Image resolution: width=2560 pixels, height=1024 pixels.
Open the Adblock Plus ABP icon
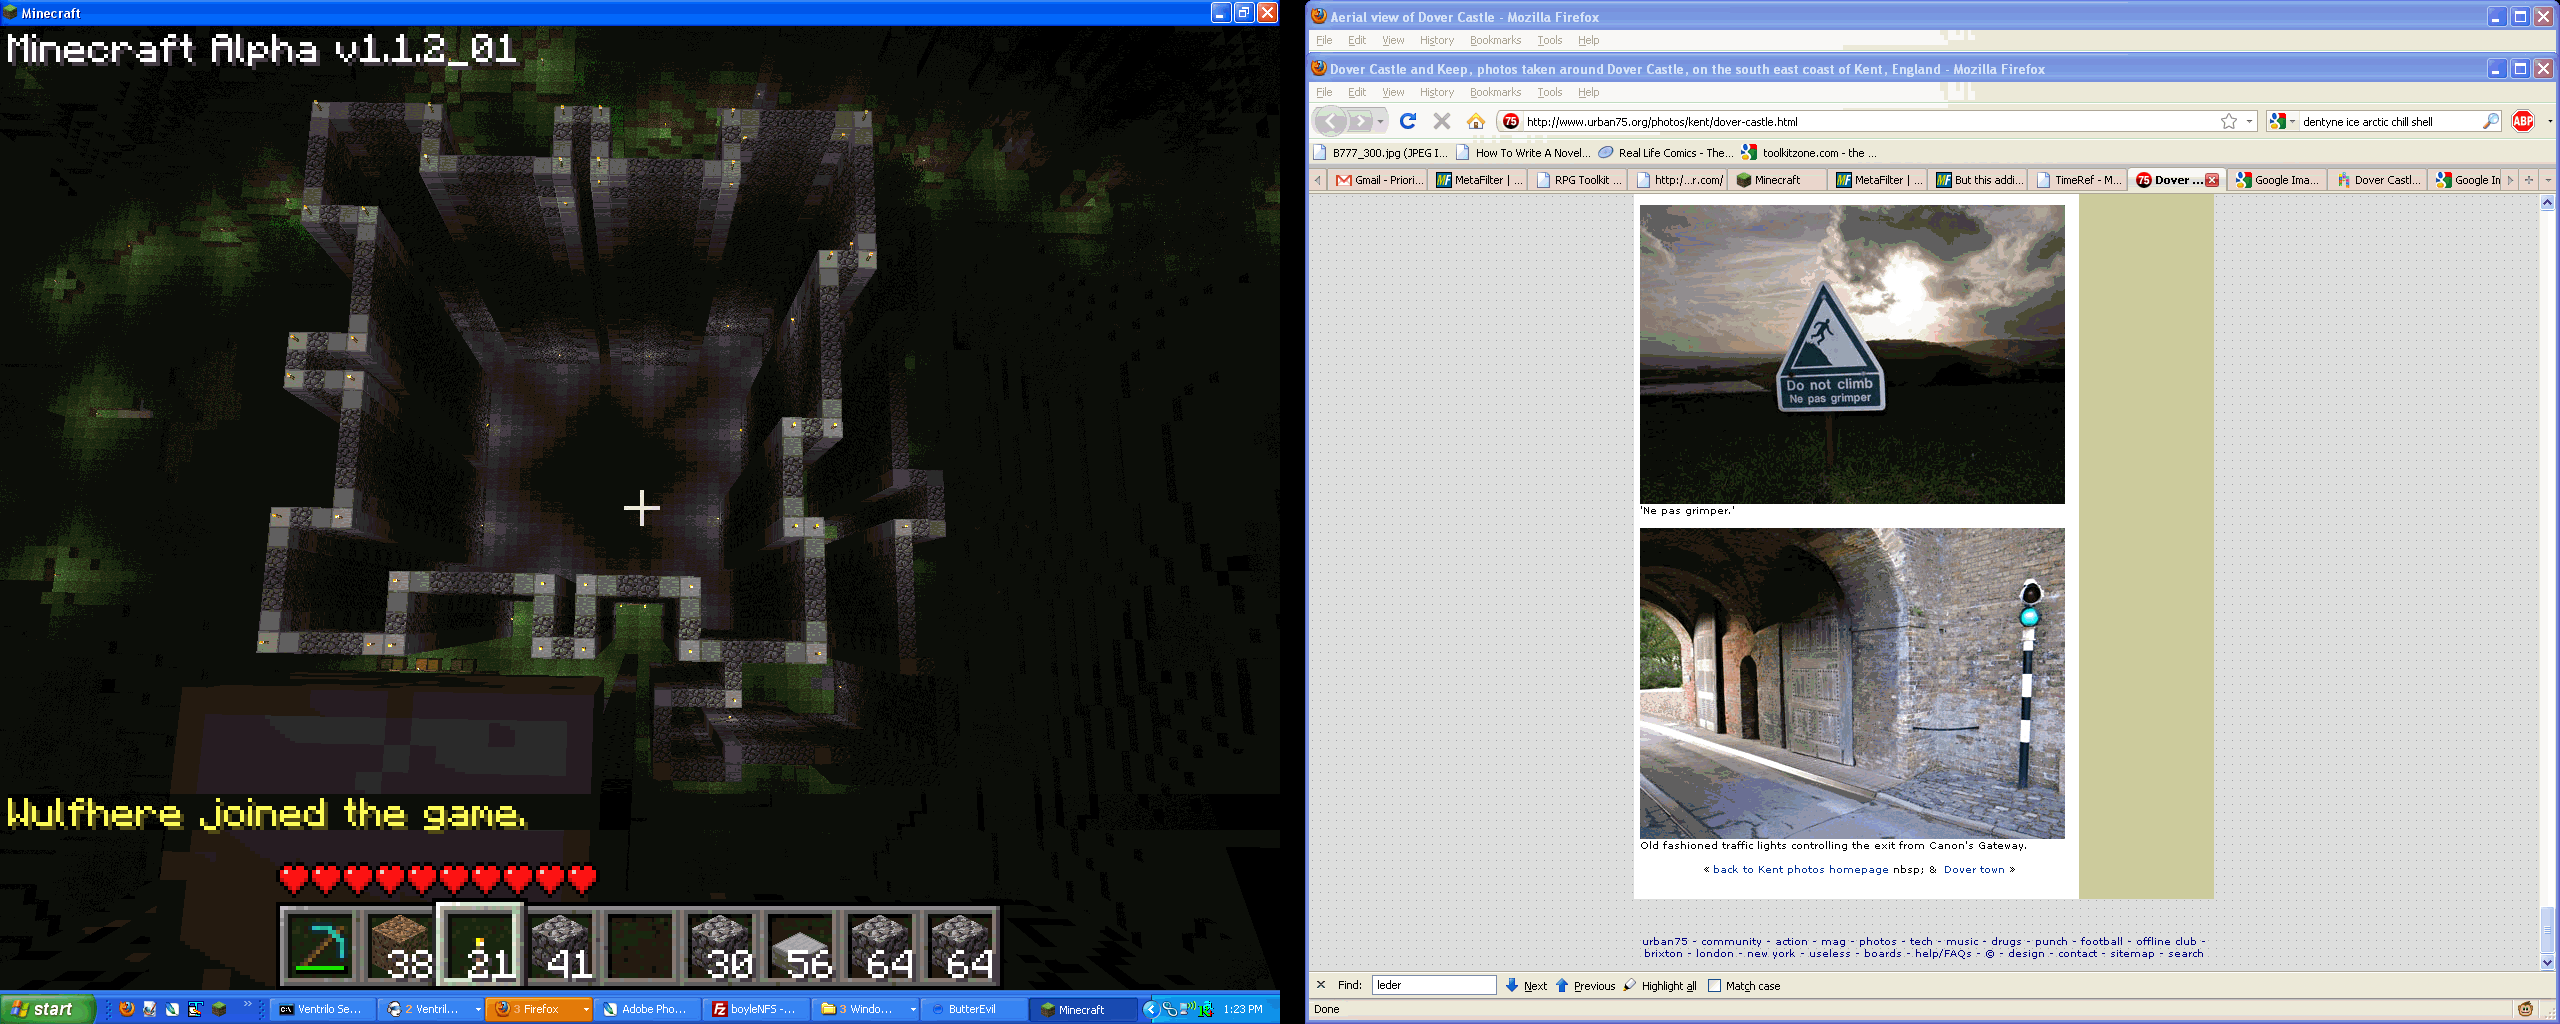(x=2523, y=121)
